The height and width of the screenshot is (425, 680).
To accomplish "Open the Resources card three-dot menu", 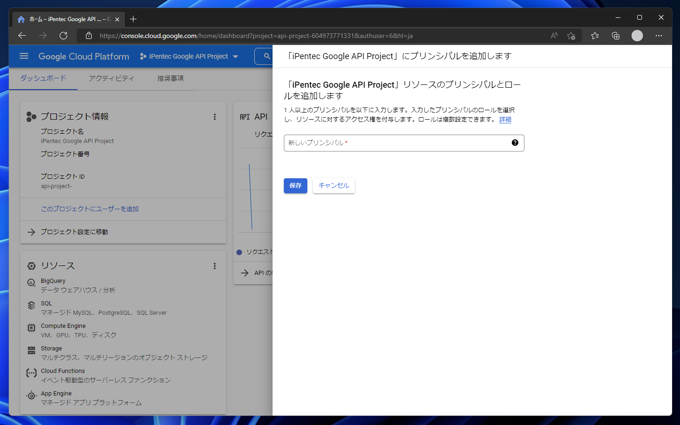I will pos(214,266).
